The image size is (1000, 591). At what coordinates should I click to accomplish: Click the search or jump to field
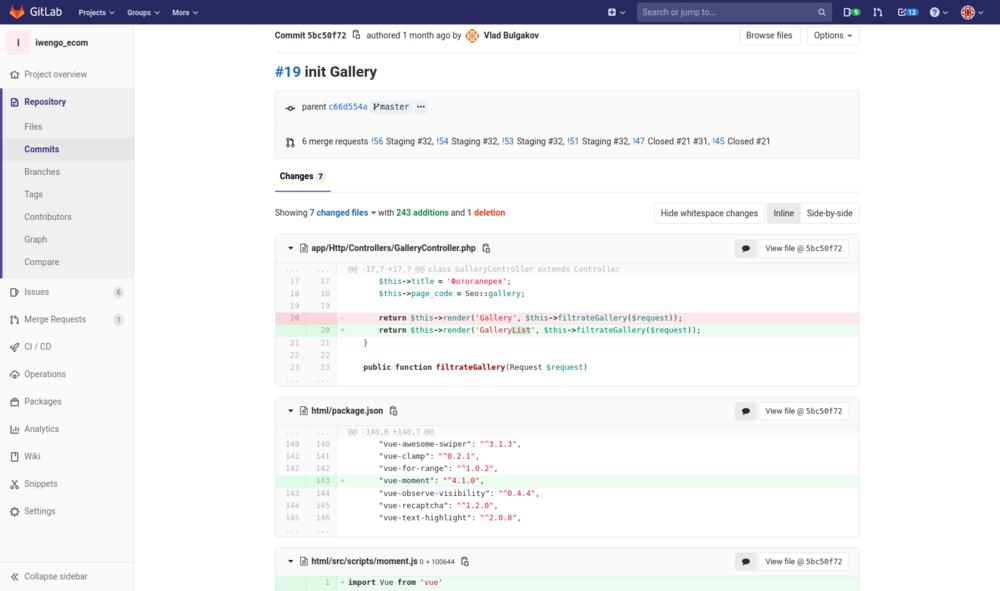[x=726, y=12]
